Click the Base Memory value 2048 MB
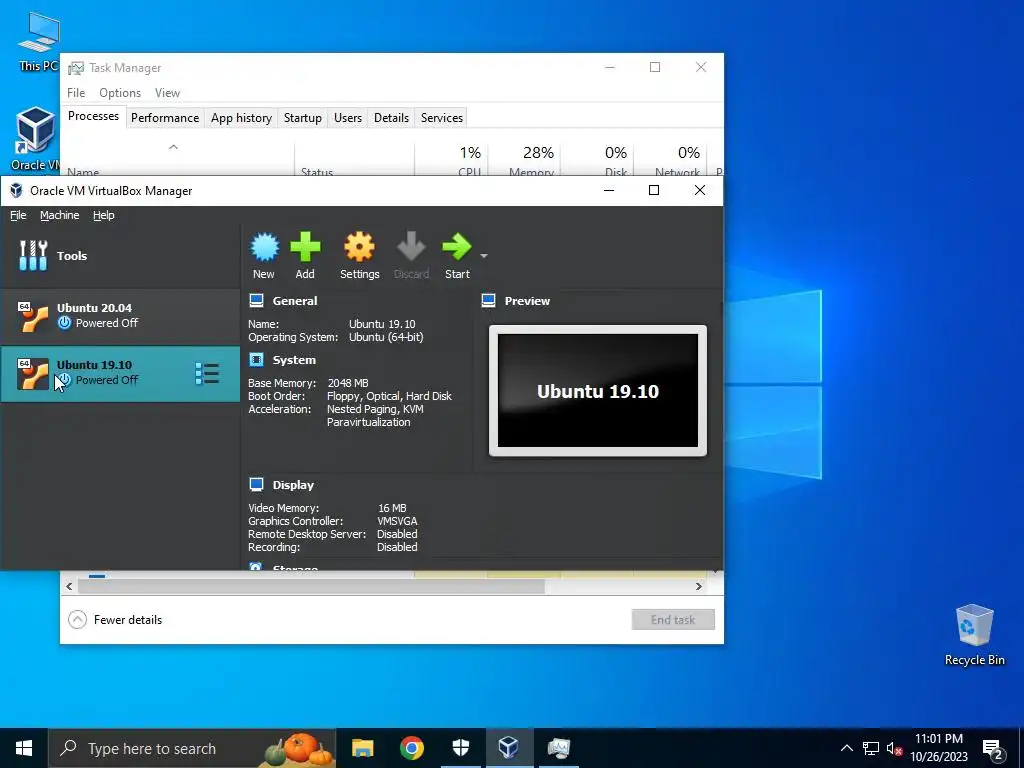This screenshot has width=1024, height=768. pyautogui.click(x=348, y=383)
